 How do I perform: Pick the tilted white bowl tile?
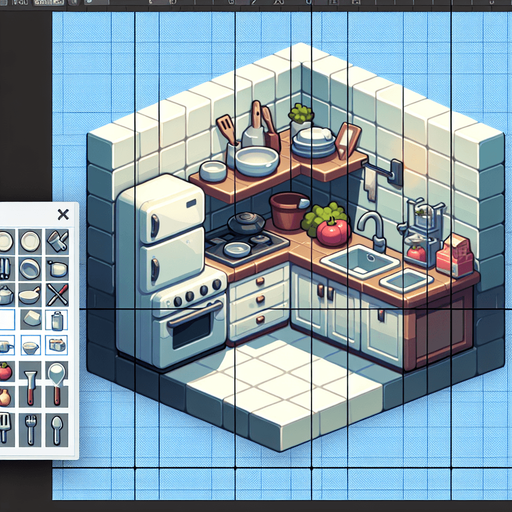(x=31, y=320)
